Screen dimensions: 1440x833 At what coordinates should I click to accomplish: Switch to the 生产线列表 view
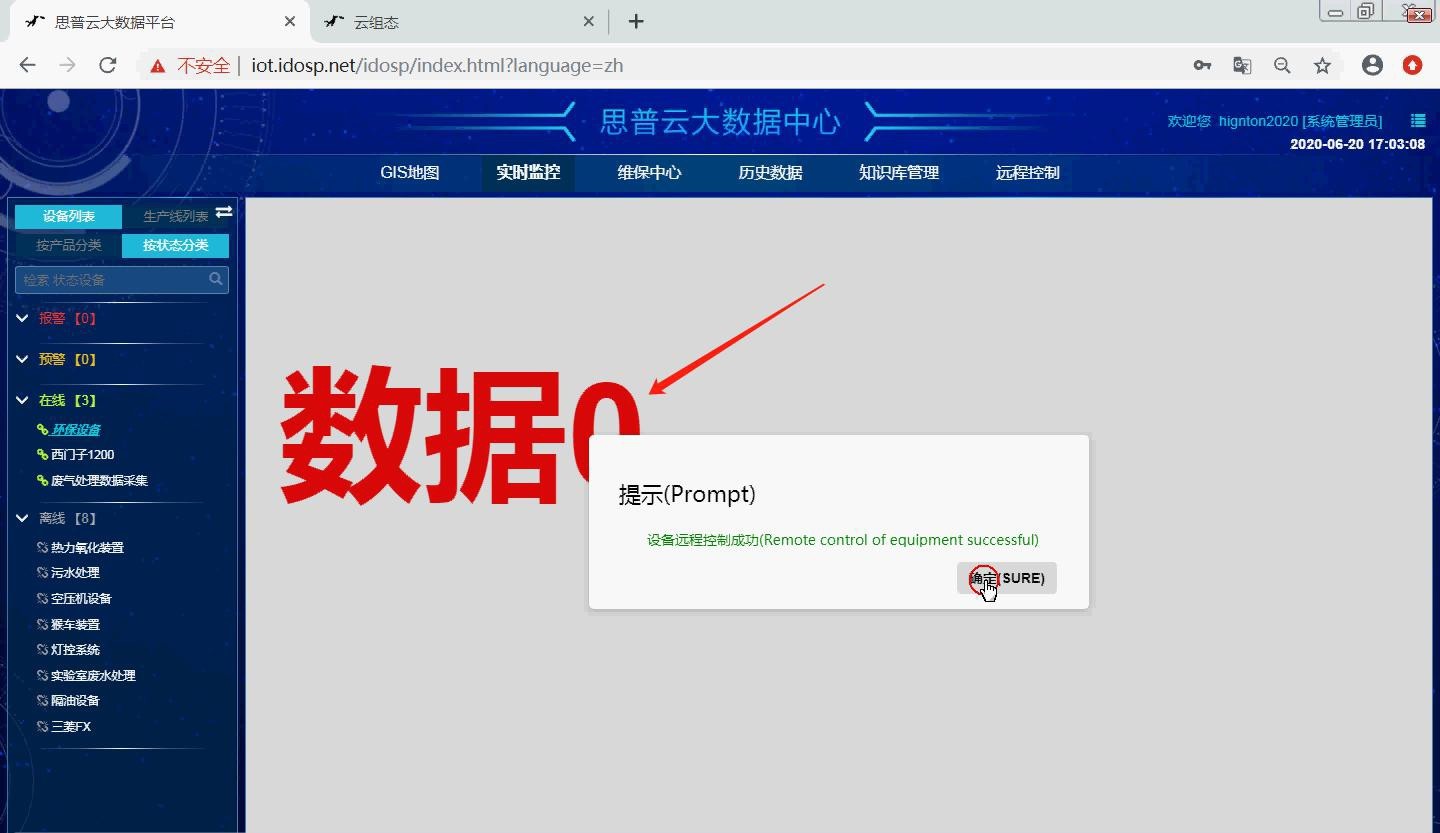[x=175, y=215]
